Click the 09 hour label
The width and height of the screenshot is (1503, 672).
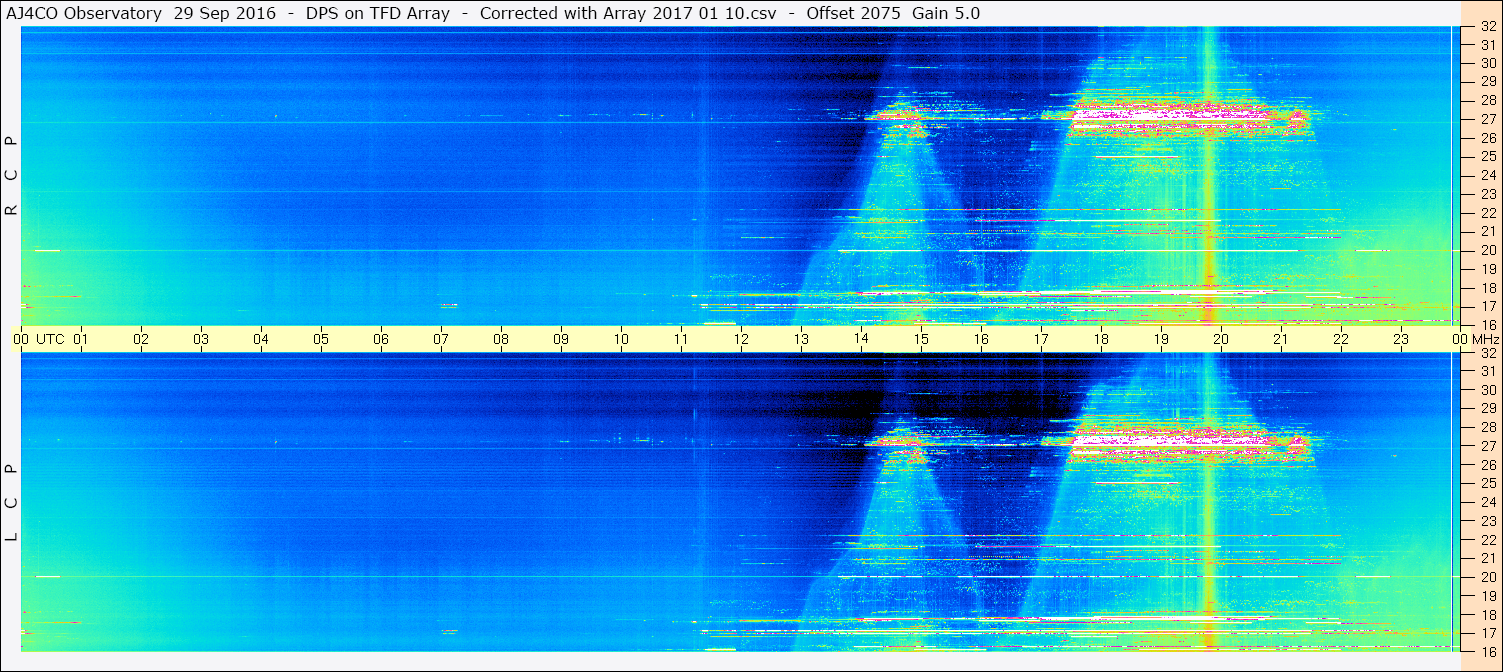click(561, 339)
